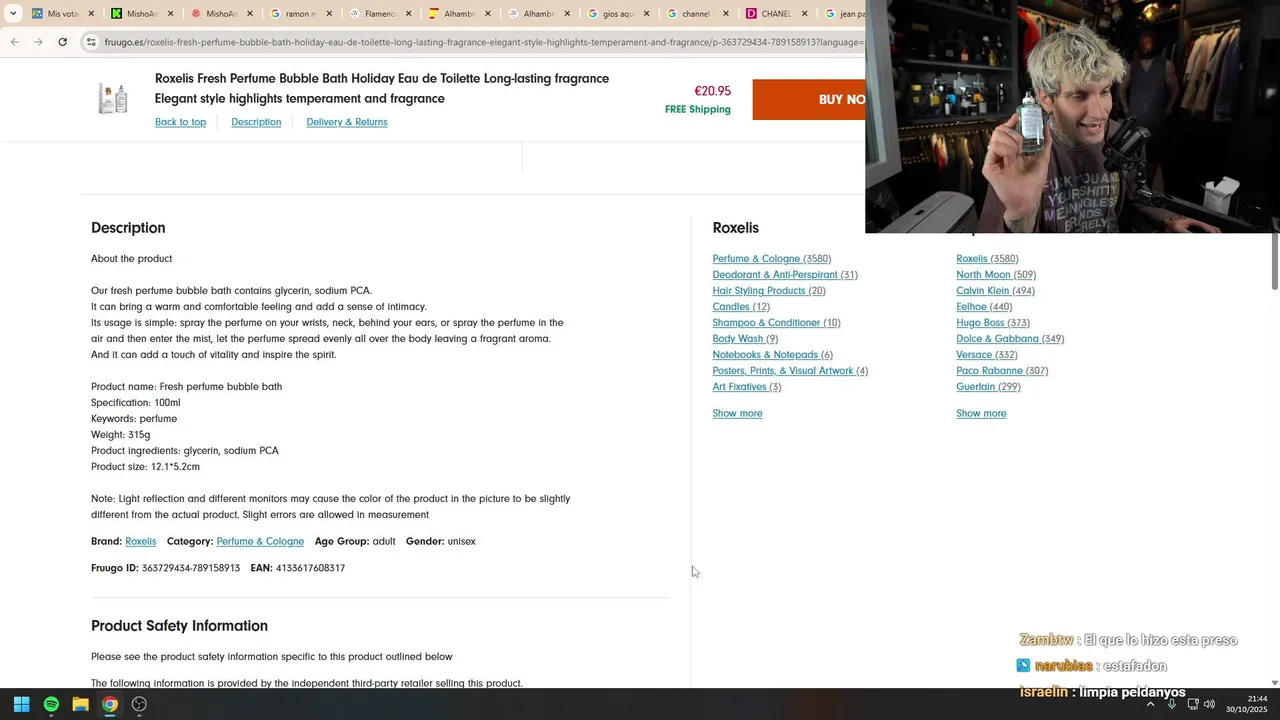Click the Roxelis link beside Brand
Image resolution: width=1280 pixels, height=720 pixels.
tap(141, 542)
